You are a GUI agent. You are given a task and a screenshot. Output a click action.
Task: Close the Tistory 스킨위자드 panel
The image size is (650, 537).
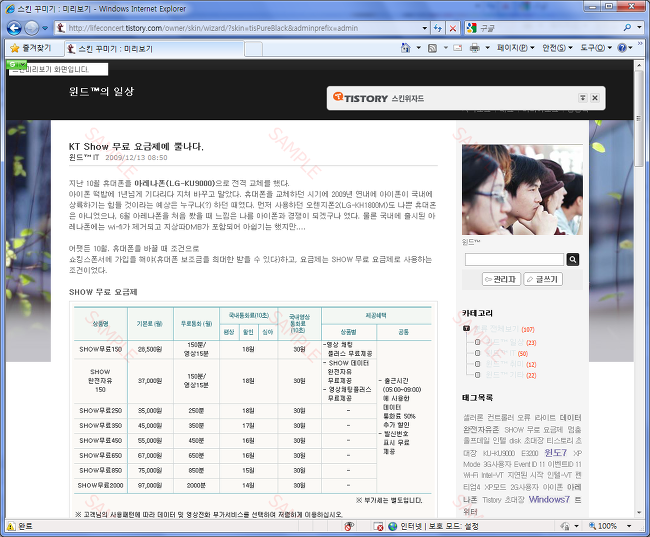[x=595, y=98]
